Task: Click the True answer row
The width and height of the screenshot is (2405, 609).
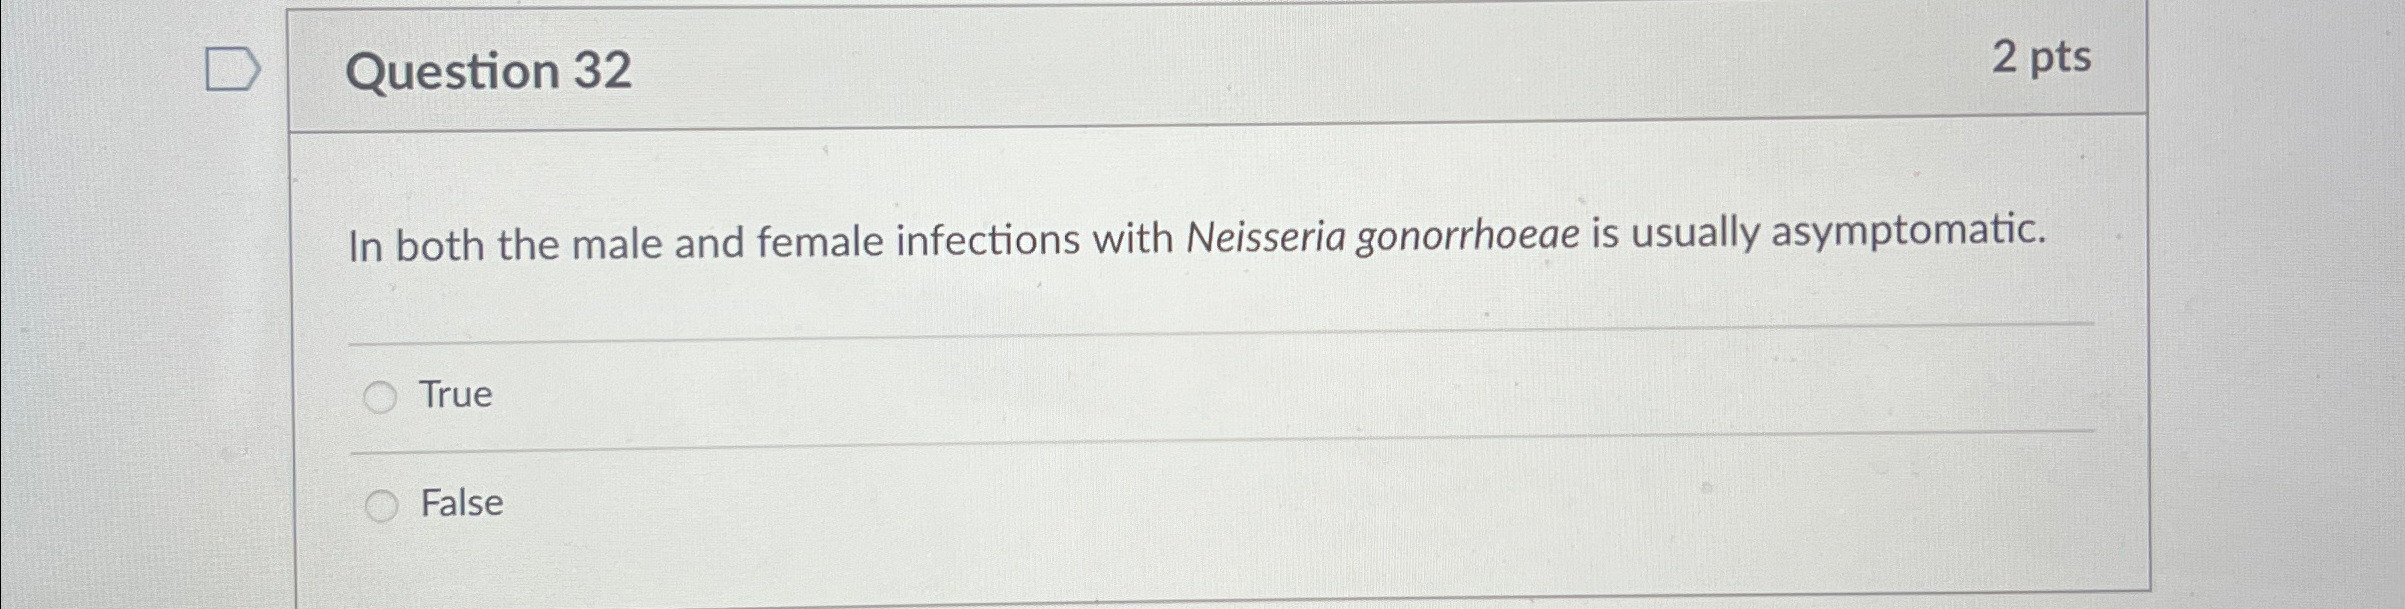Action: 700,396
